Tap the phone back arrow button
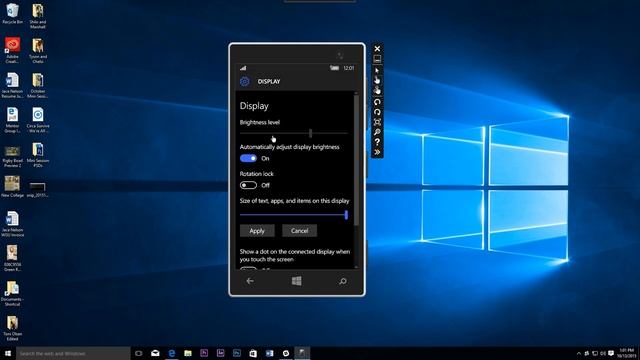Image resolution: width=640 pixels, height=360 pixels. (250, 281)
